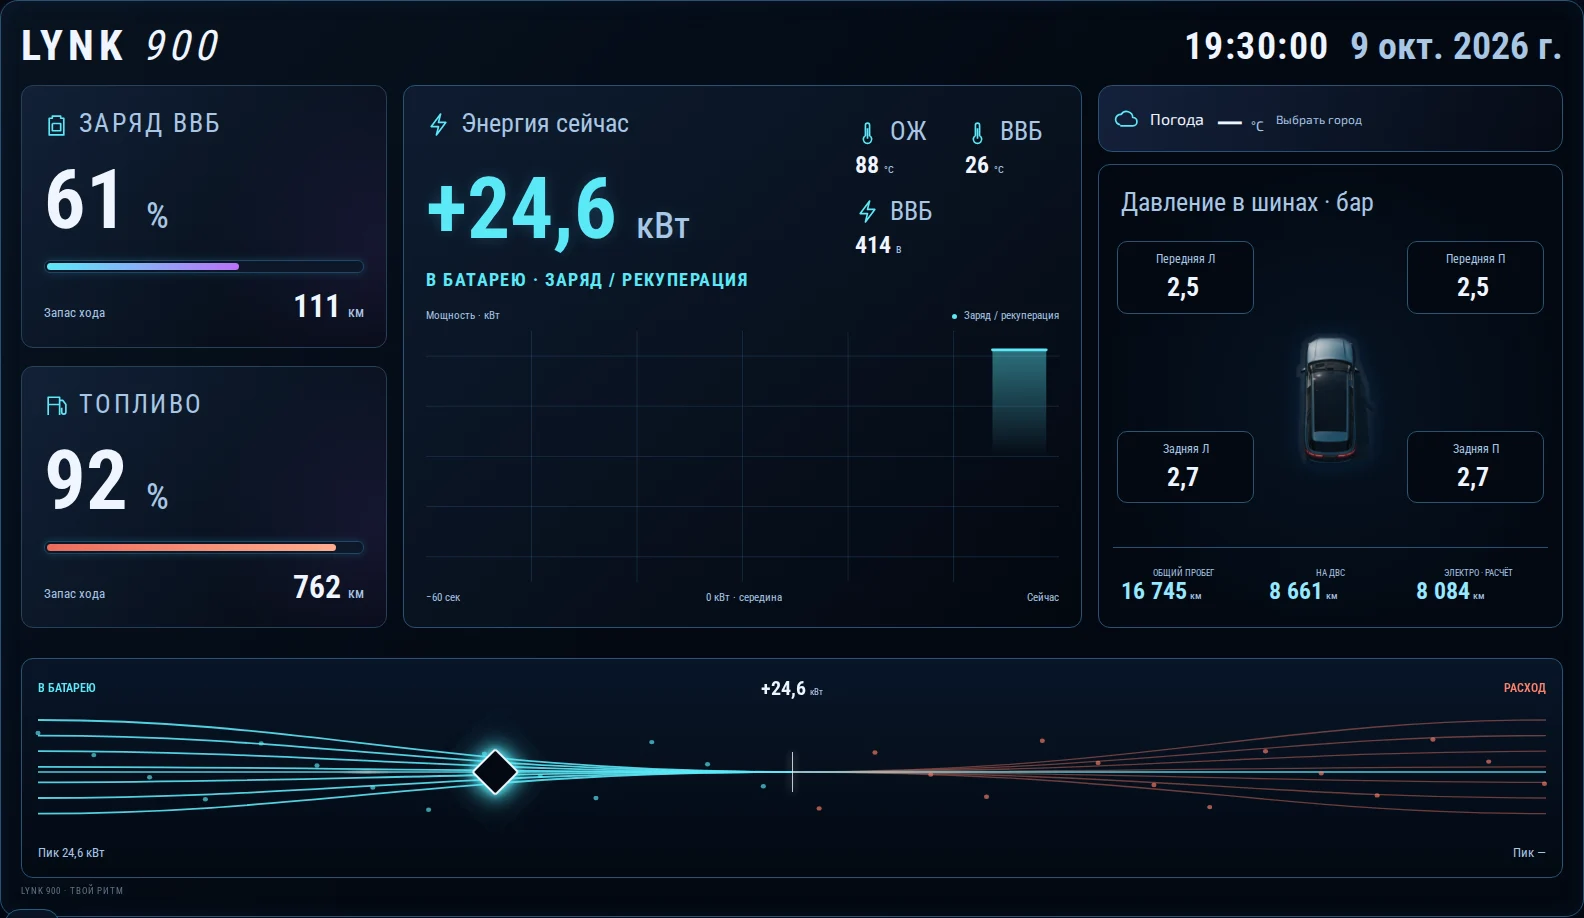This screenshot has height=918, width=1584.
Task: Click the battery charge progress bar
Action: (x=204, y=267)
